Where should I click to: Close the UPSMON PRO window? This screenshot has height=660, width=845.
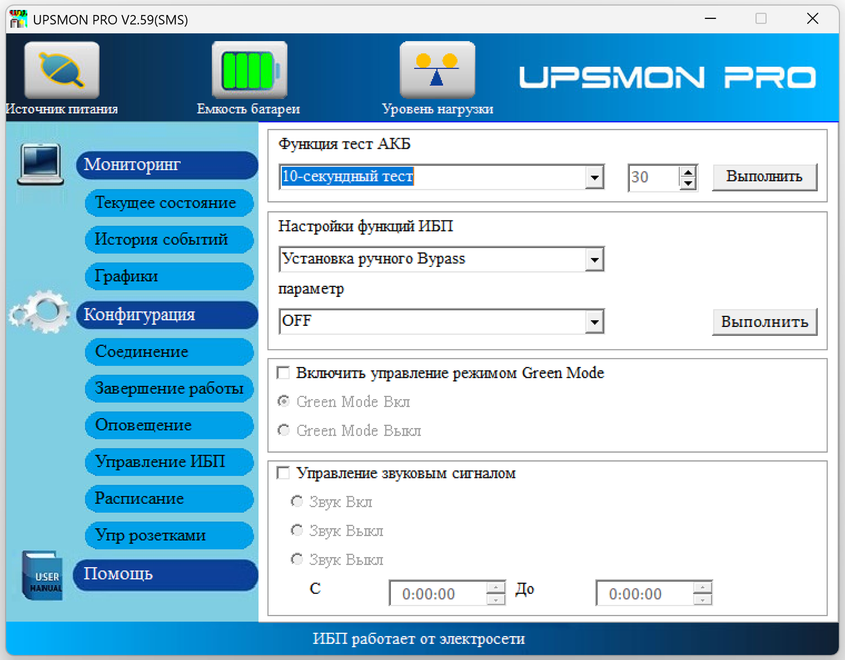pos(813,19)
